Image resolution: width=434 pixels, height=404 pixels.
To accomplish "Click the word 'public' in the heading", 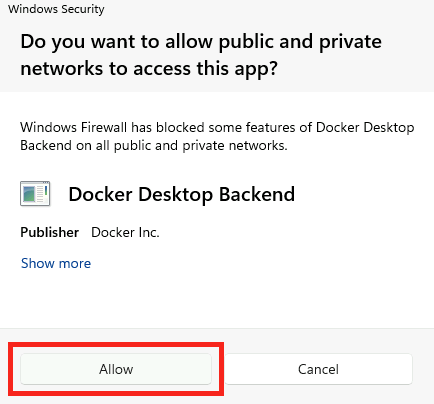I will click(246, 42).
